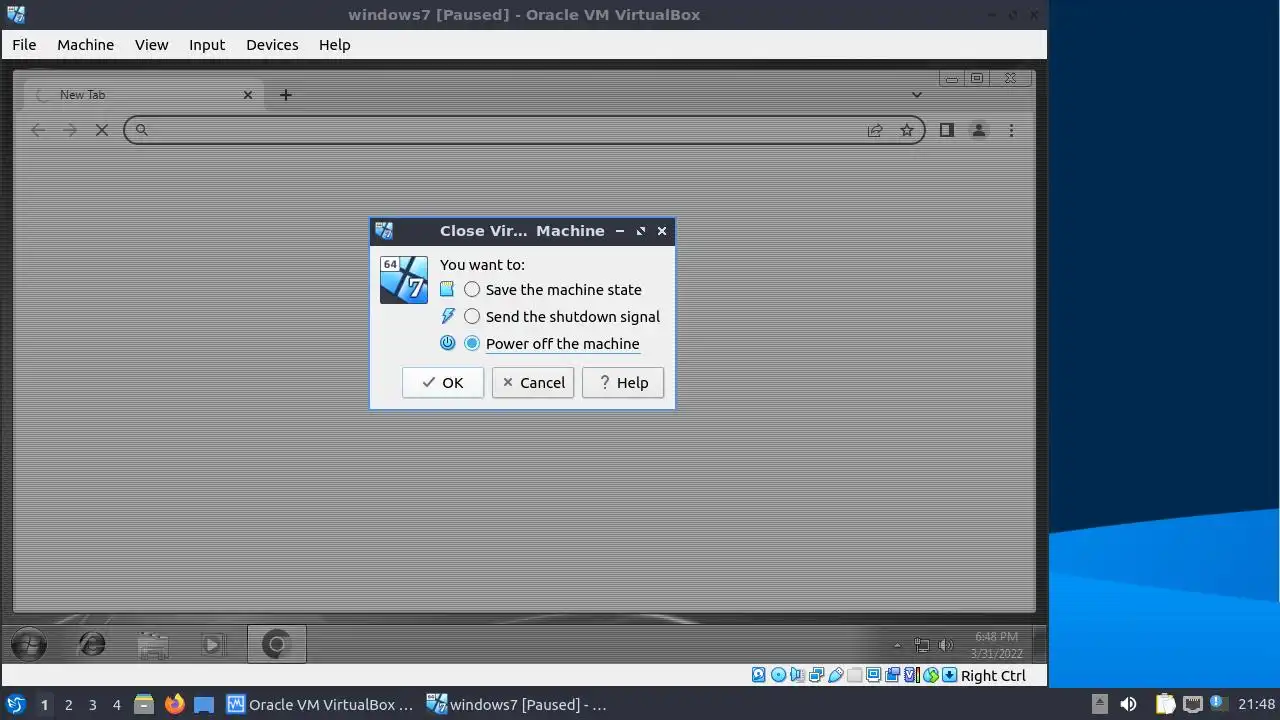The height and width of the screenshot is (720, 1280).
Task: Click audio status bar icon
Action: point(797,675)
